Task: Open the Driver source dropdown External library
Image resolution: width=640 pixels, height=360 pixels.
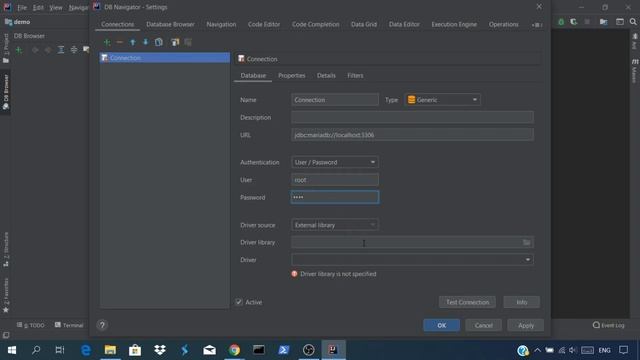Action: tap(335, 225)
